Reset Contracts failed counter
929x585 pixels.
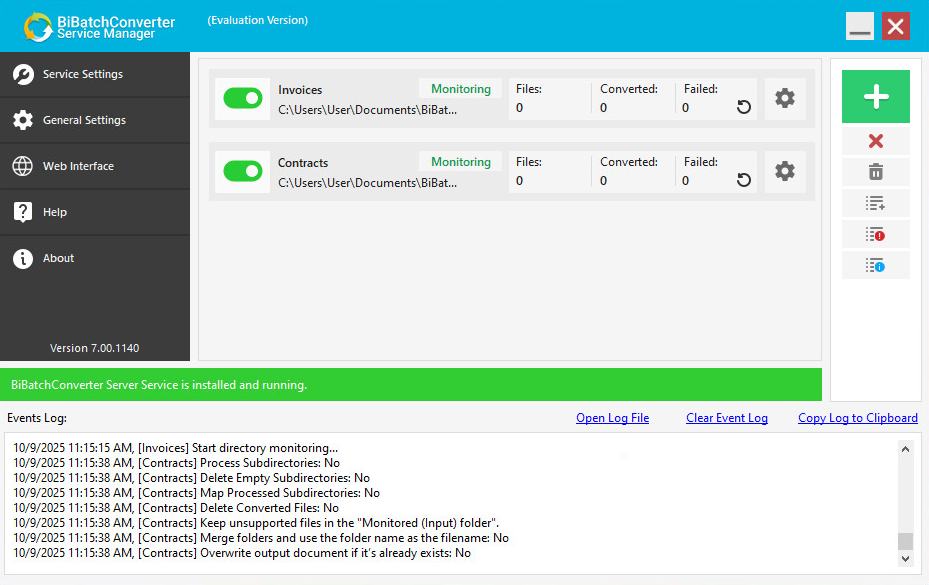[744, 180]
